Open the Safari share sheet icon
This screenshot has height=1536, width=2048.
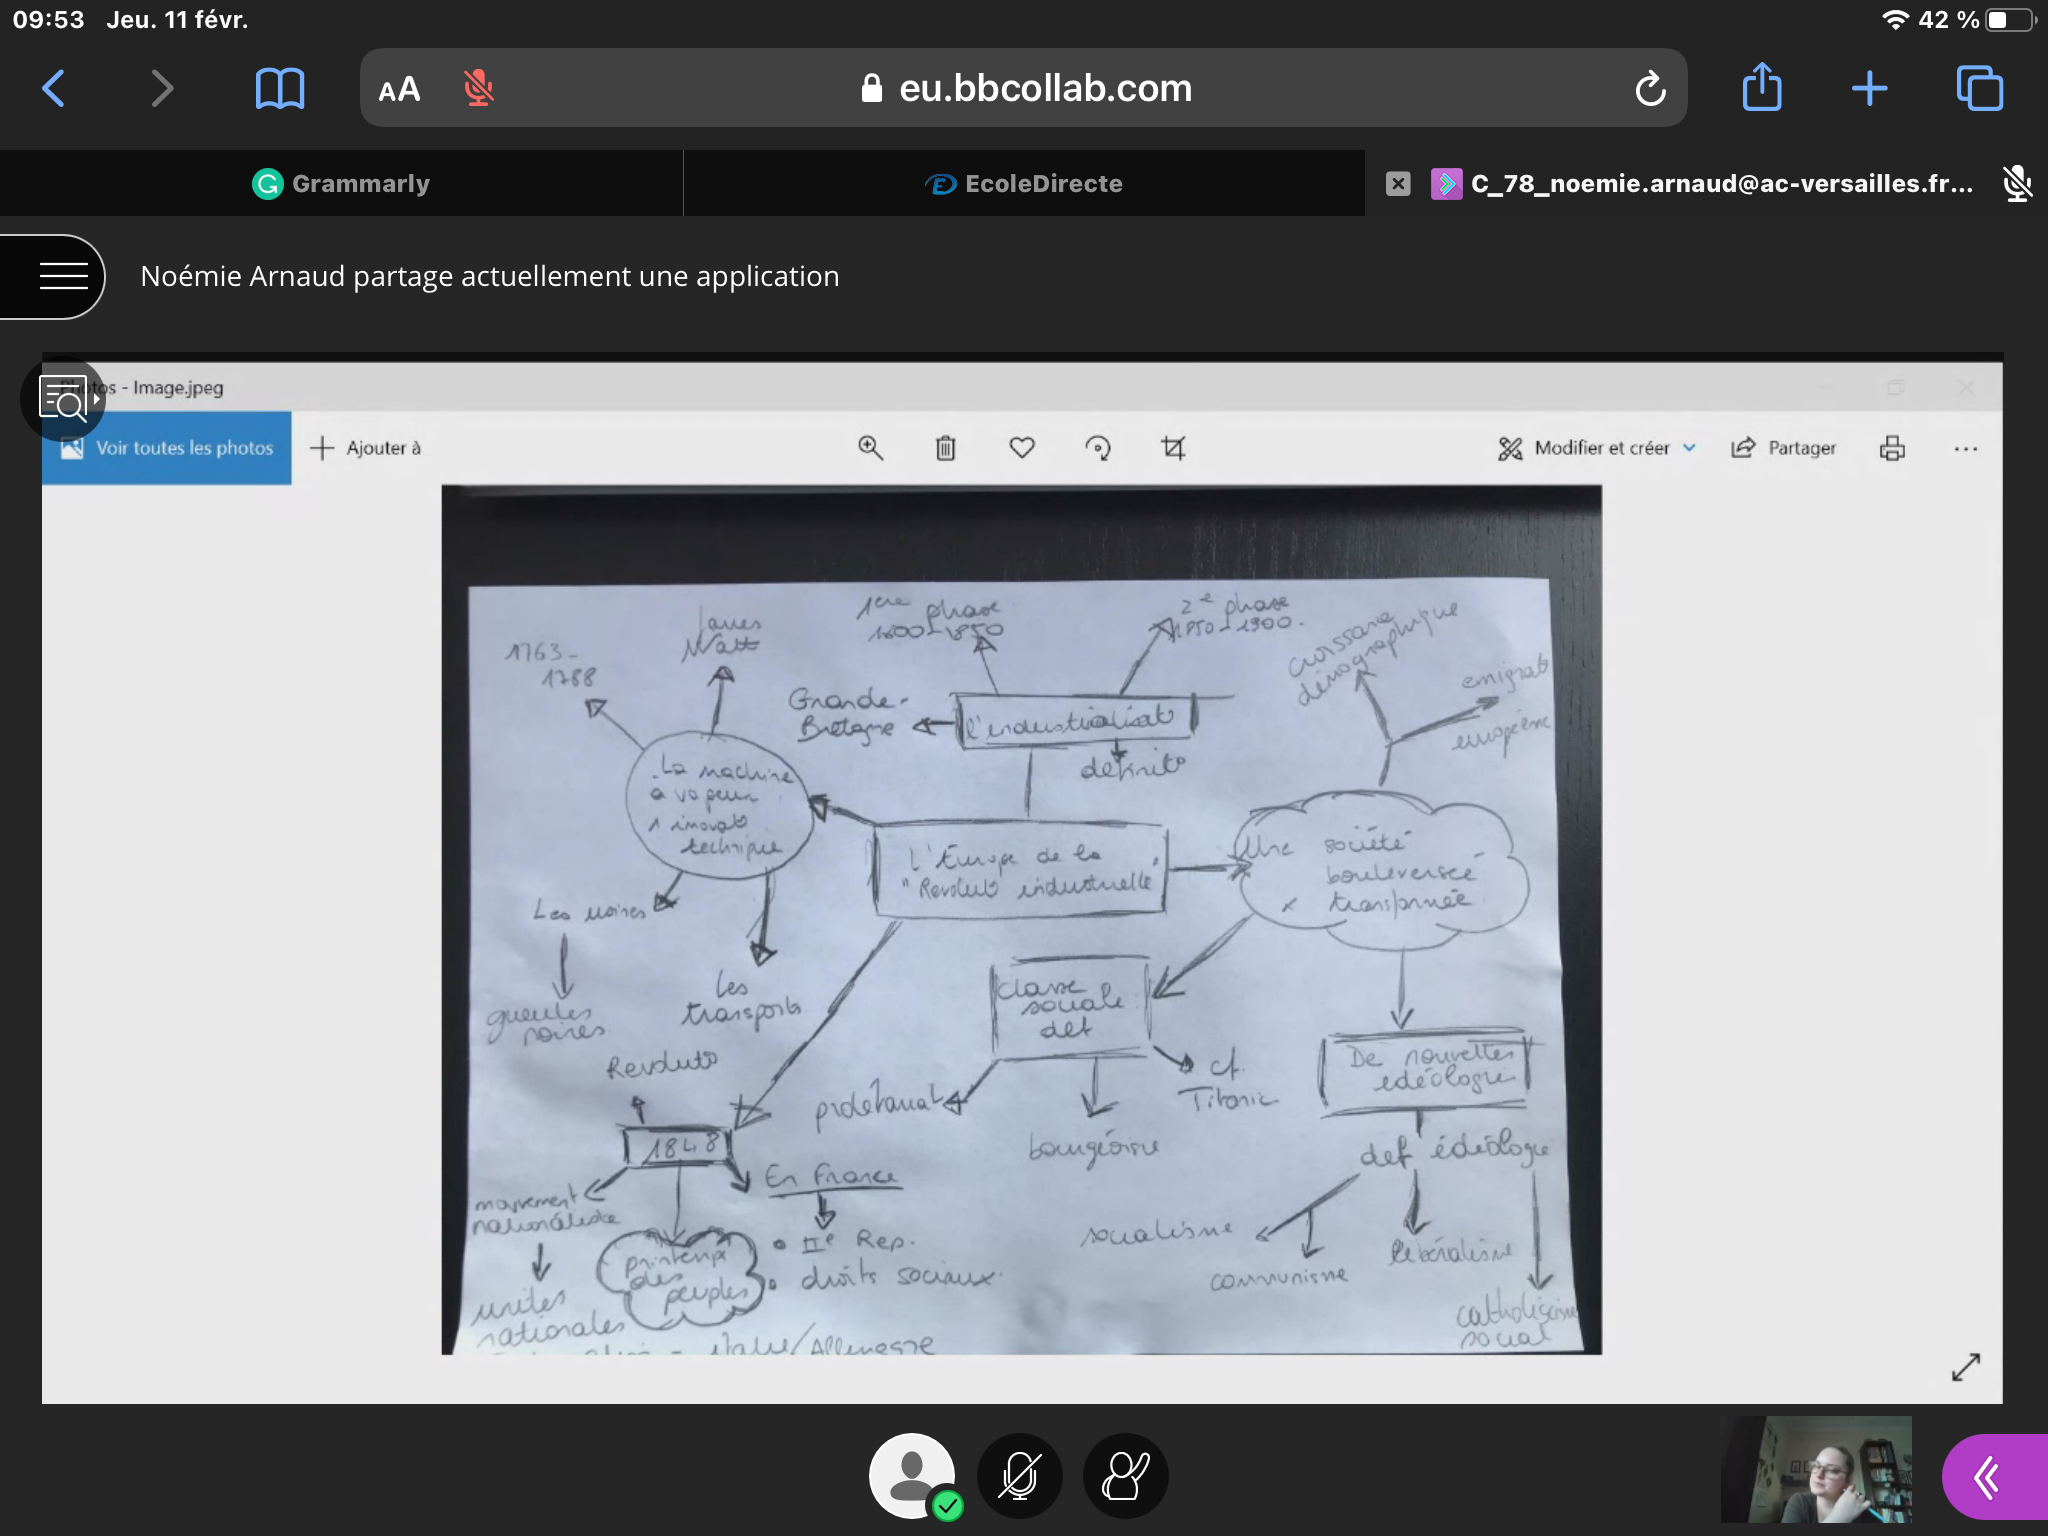tap(1762, 88)
